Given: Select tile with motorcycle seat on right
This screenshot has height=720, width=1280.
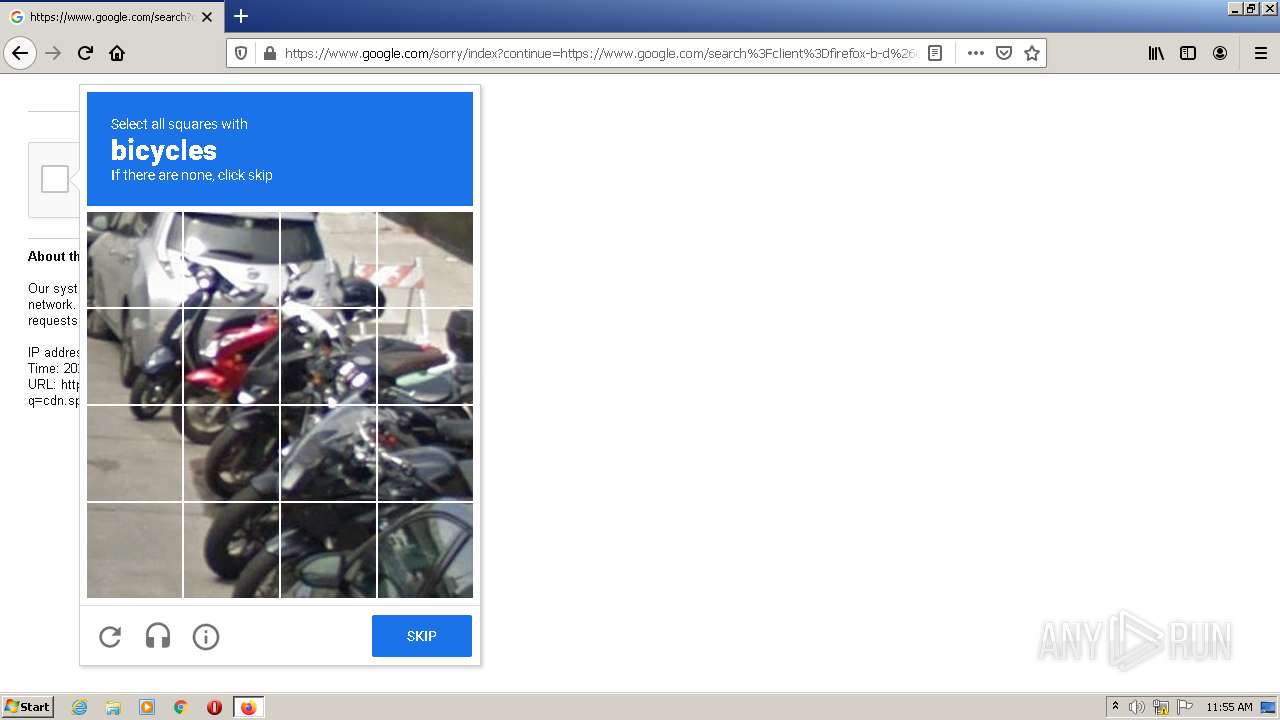Looking at the screenshot, I should coord(425,356).
